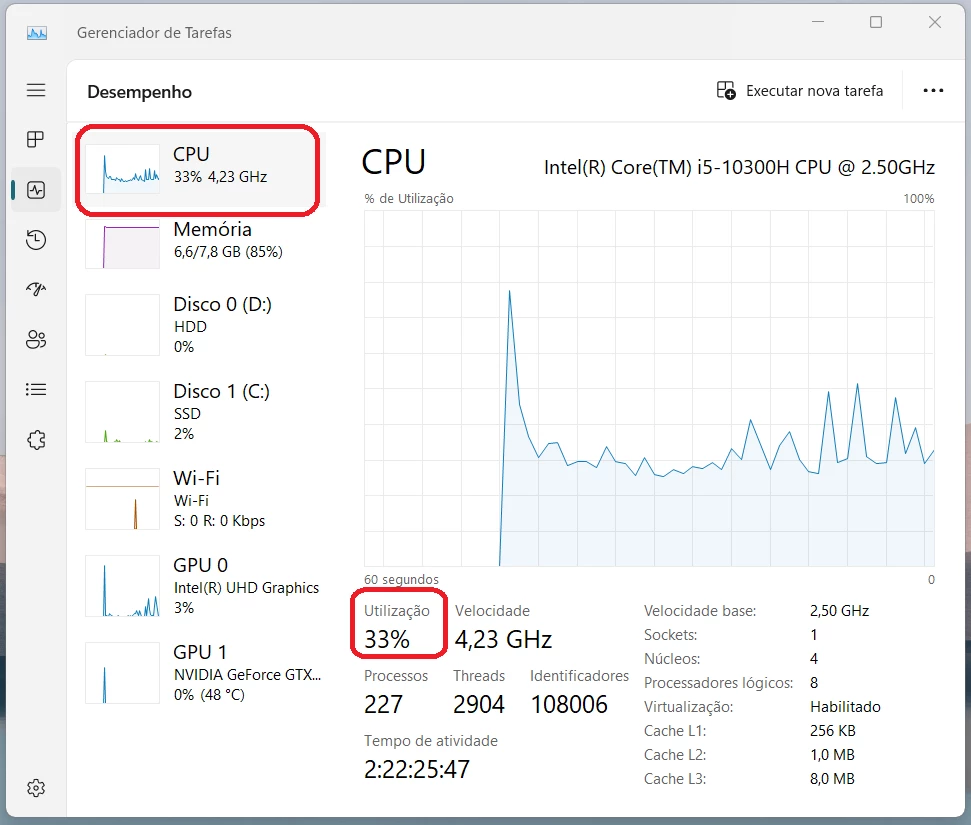The height and width of the screenshot is (825, 971).
Task: Select Disco 0 (D:) HDD entry
Action: pos(203,324)
